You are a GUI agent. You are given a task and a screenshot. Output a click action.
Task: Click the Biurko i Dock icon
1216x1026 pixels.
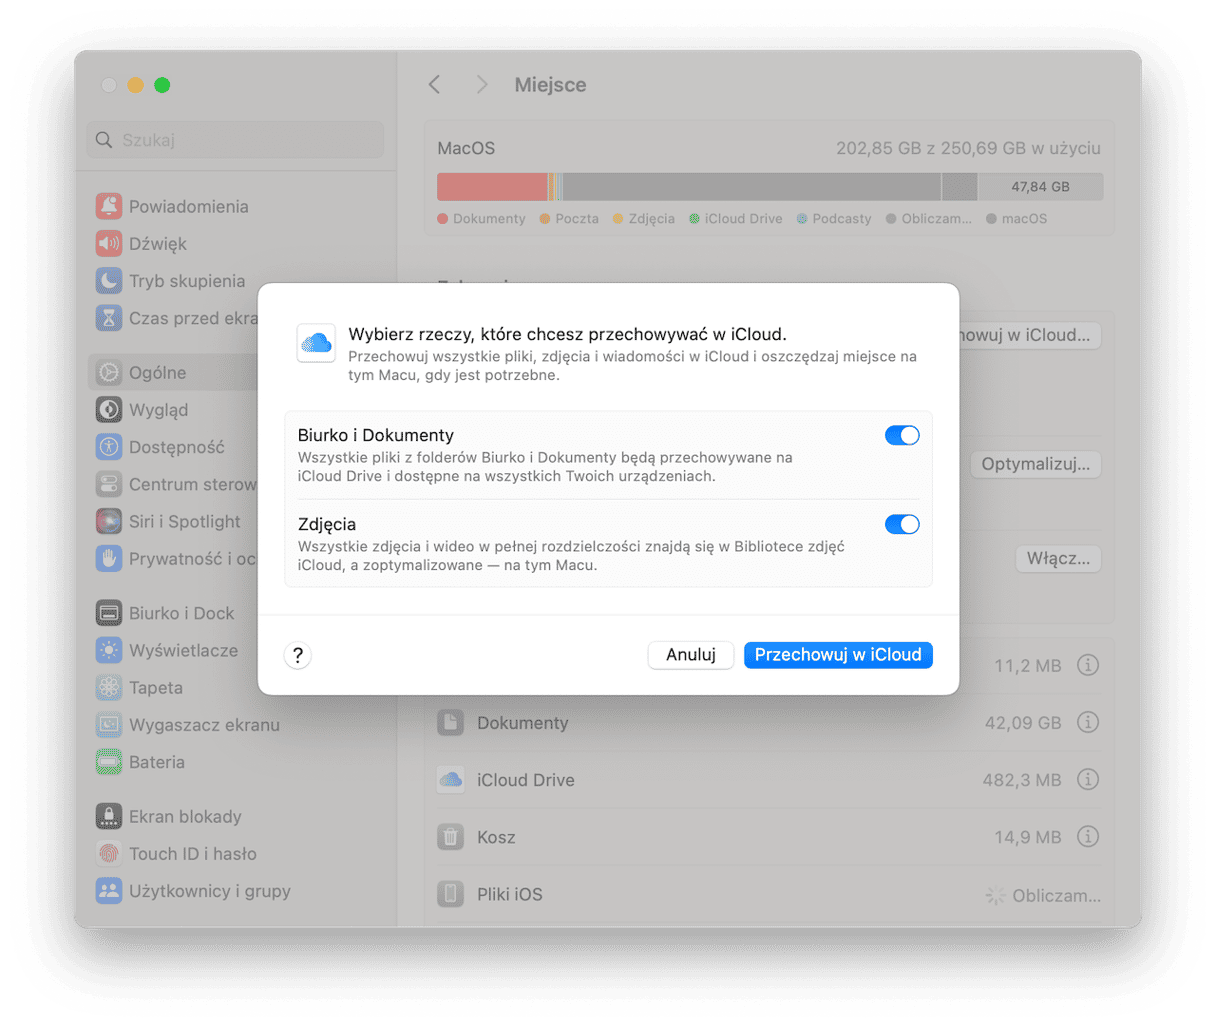point(109,613)
